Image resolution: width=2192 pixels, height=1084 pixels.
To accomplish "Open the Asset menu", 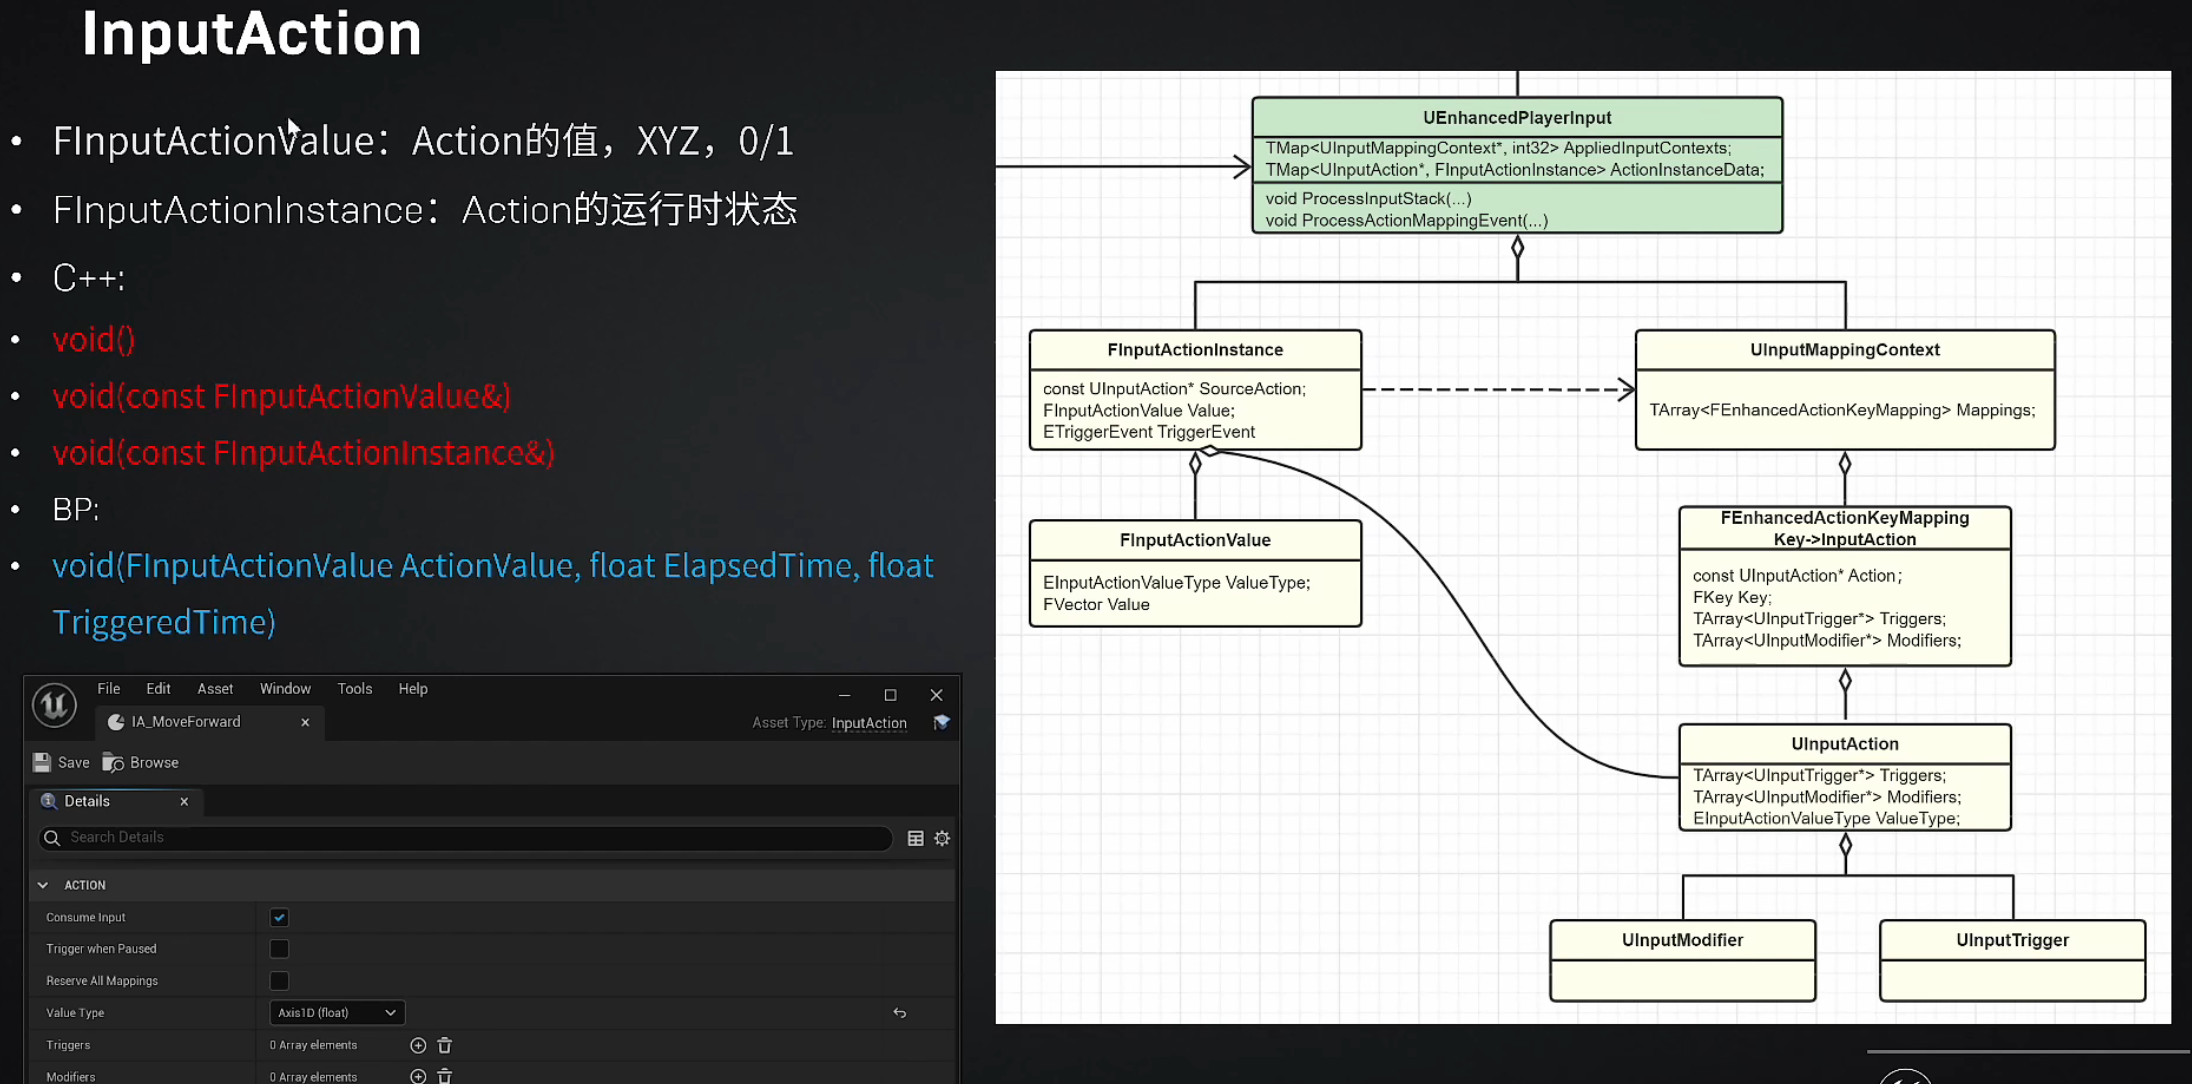I will coord(215,689).
